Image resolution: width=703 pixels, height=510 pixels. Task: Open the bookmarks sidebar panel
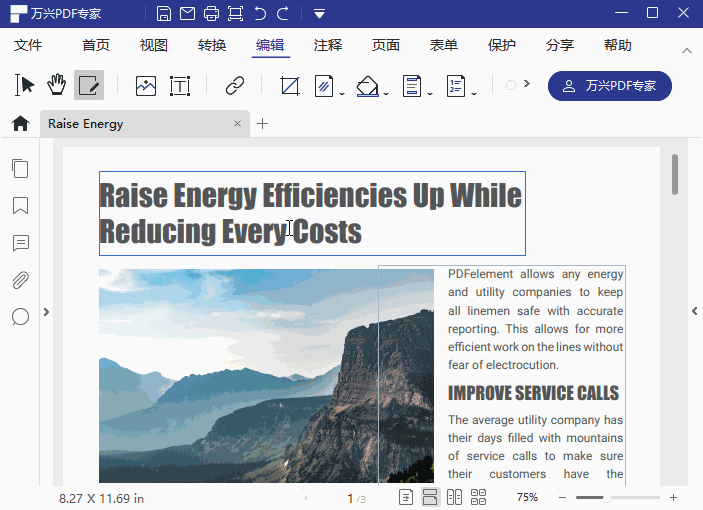tap(20, 206)
